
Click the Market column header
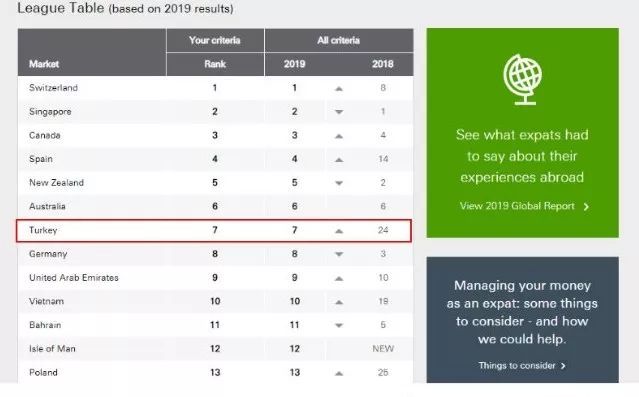click(x=44, y=64)
